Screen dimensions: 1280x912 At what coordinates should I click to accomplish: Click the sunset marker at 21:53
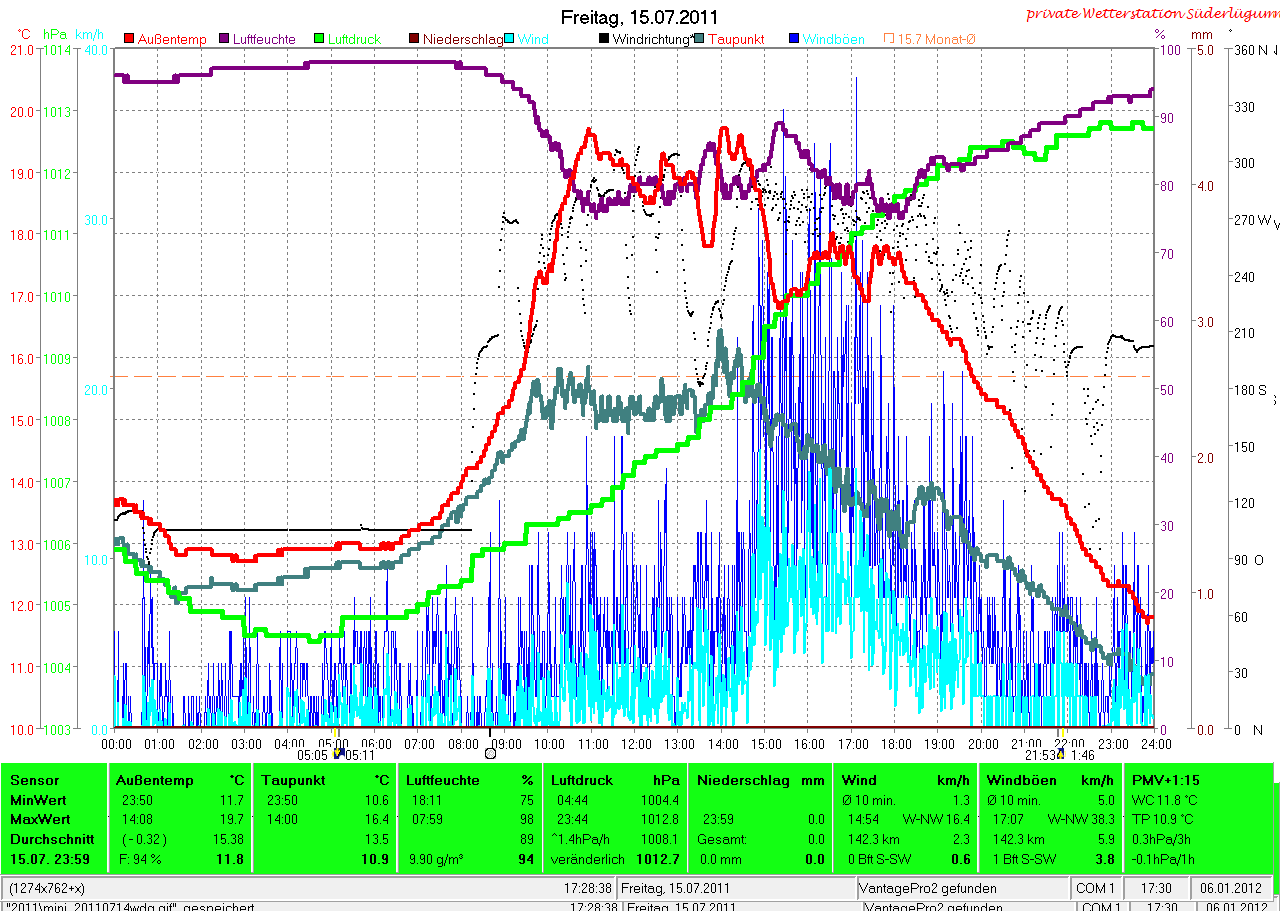1061,750
